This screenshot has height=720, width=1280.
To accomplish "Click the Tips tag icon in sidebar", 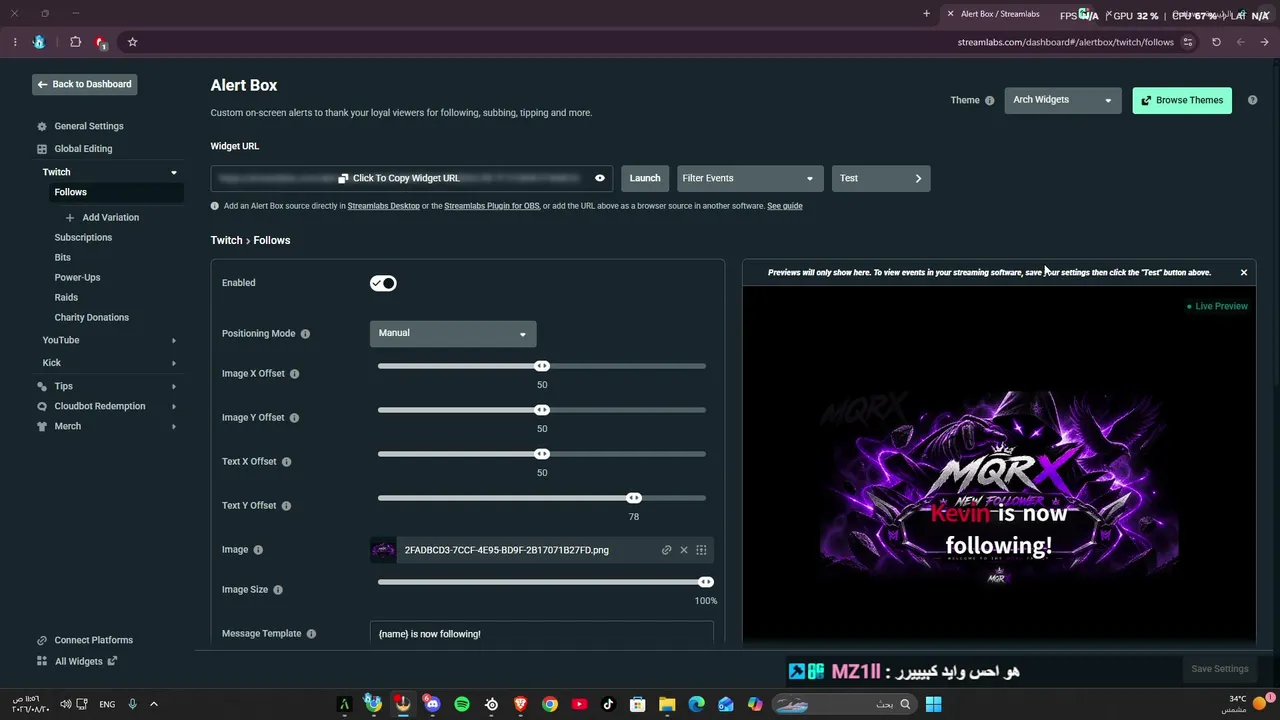I will (x=42, y=386).
